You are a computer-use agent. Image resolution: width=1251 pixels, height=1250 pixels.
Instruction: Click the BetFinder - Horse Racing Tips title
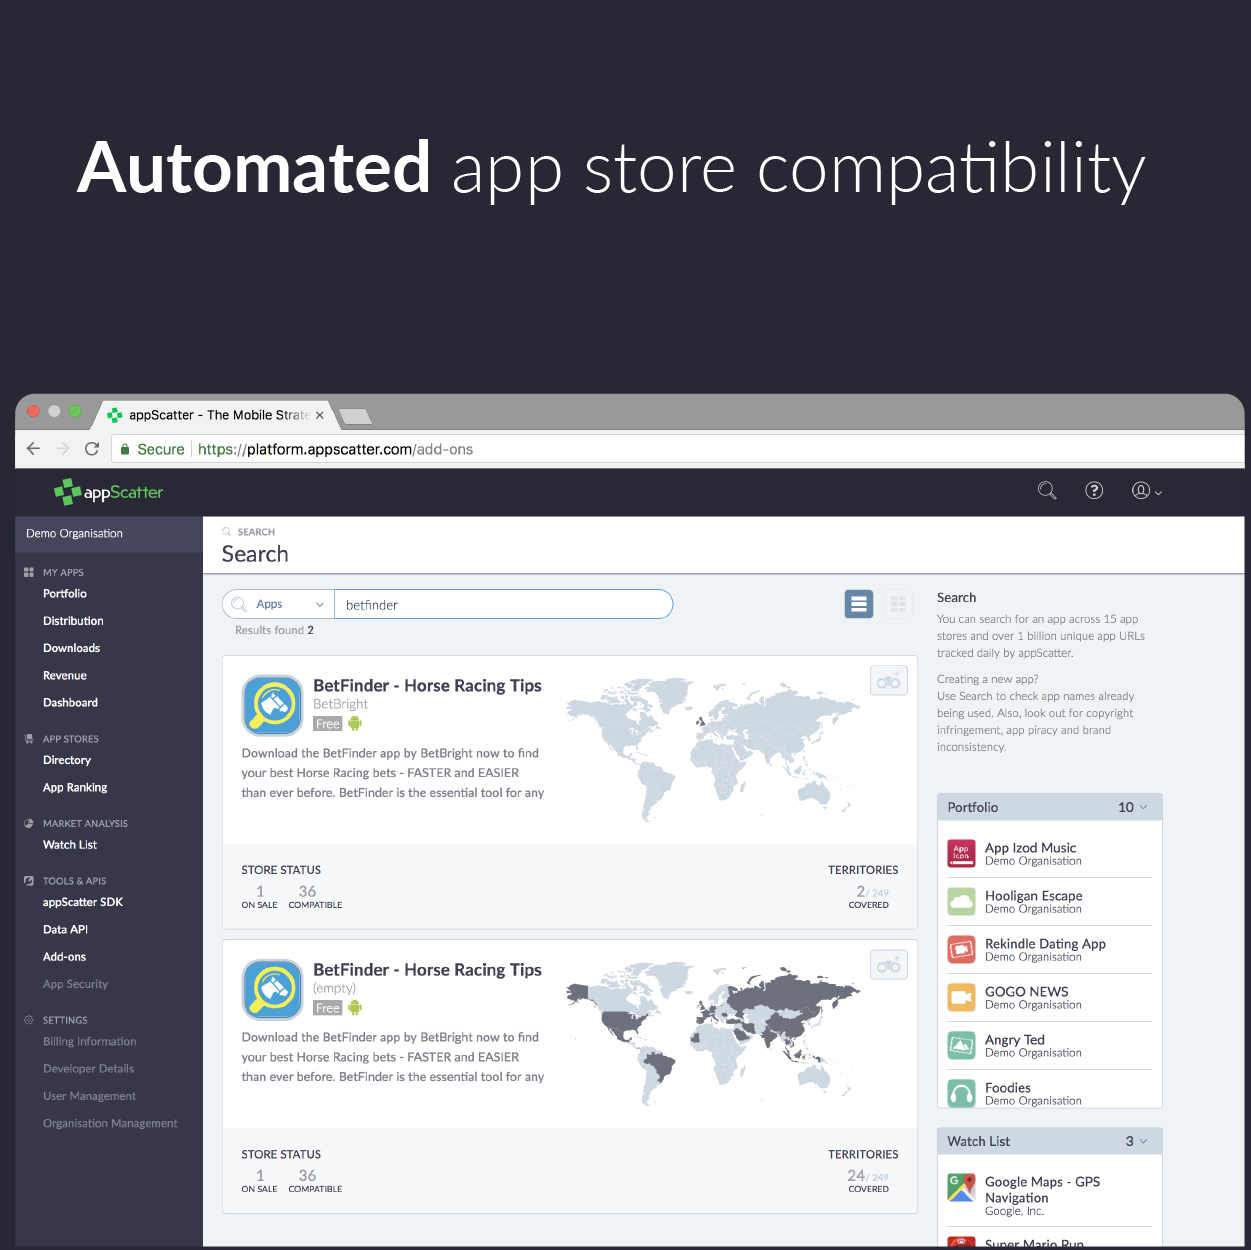pyautogui.click(x=427, y=685)
